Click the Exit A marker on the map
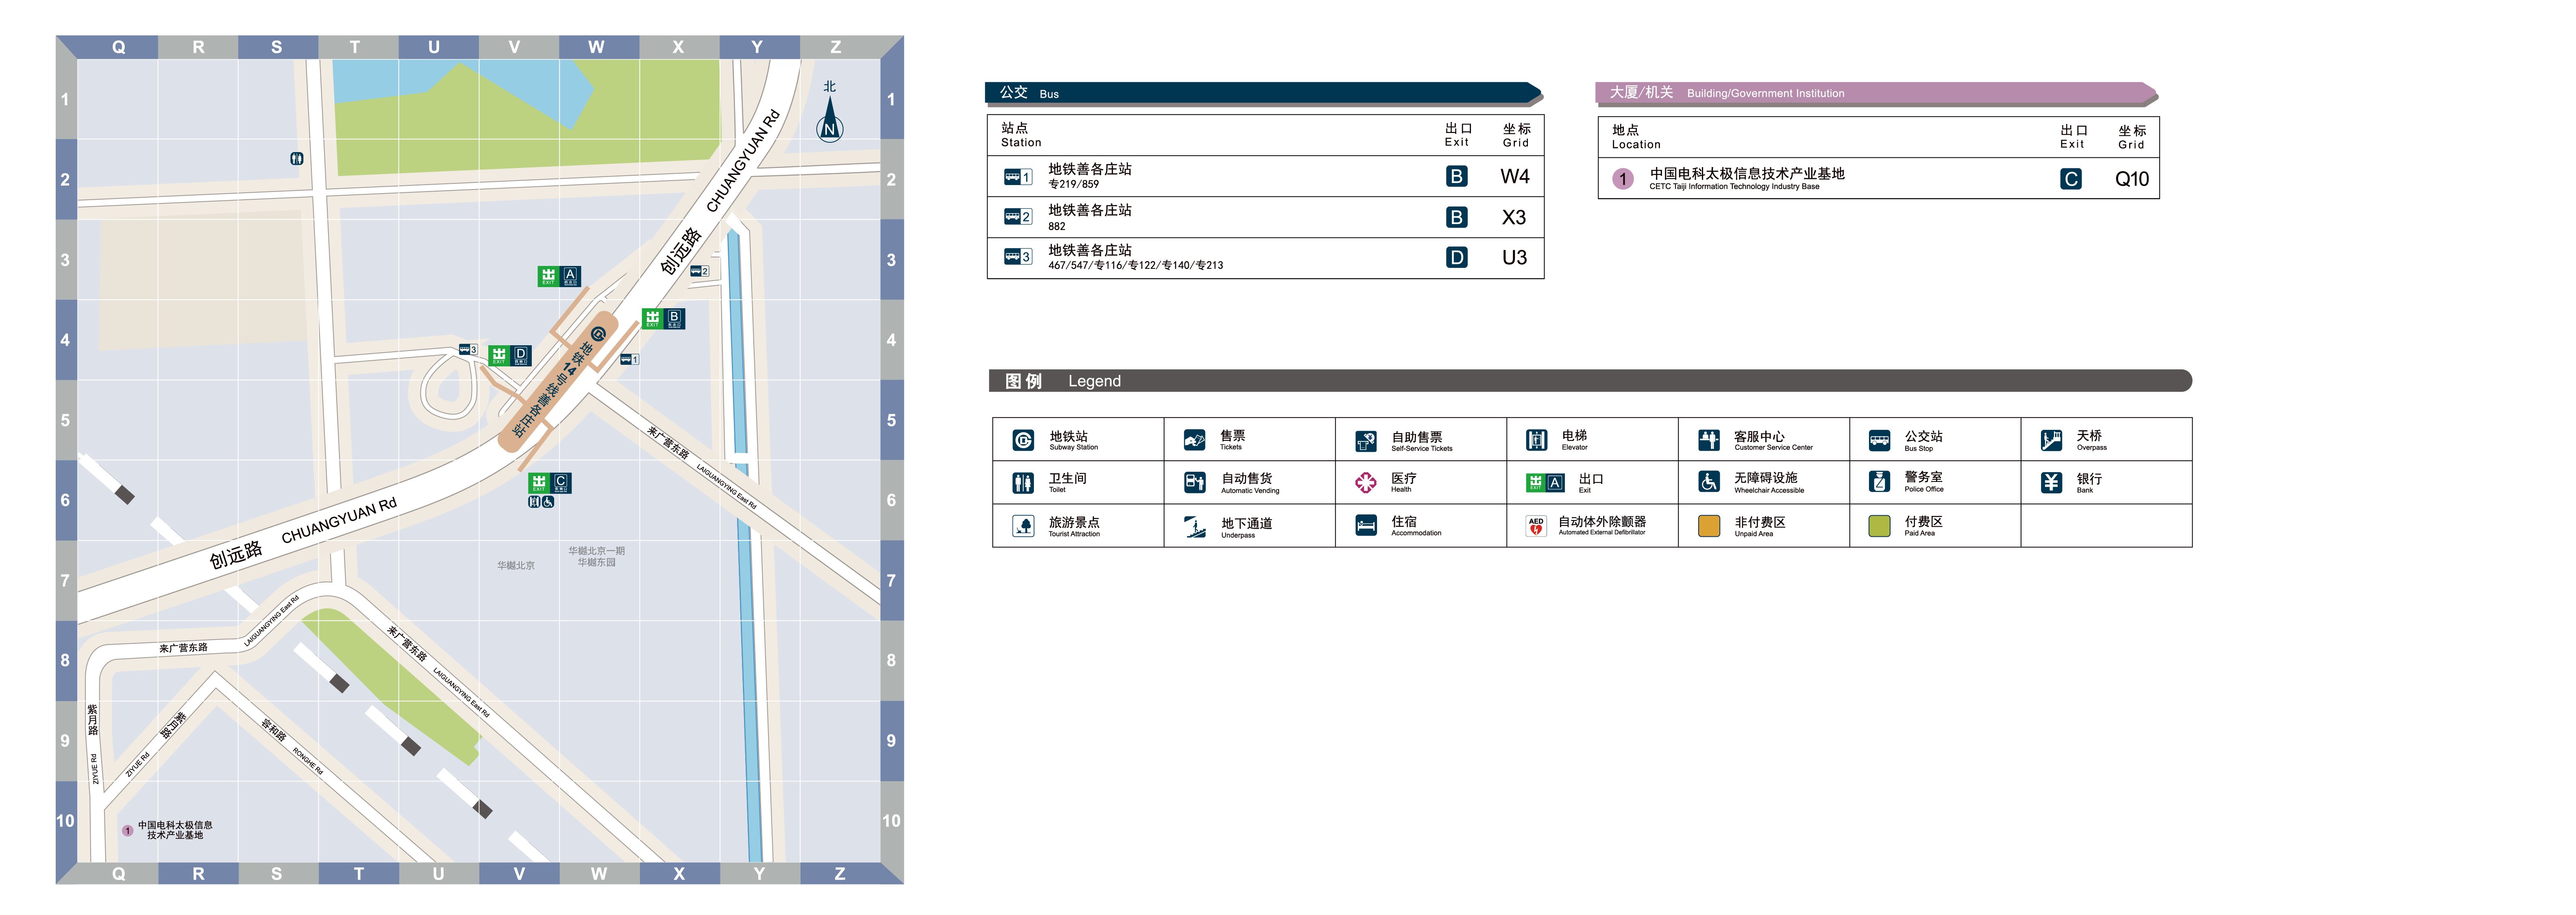The height and width of the screenshot is (915, 2576). click(559, 276)
